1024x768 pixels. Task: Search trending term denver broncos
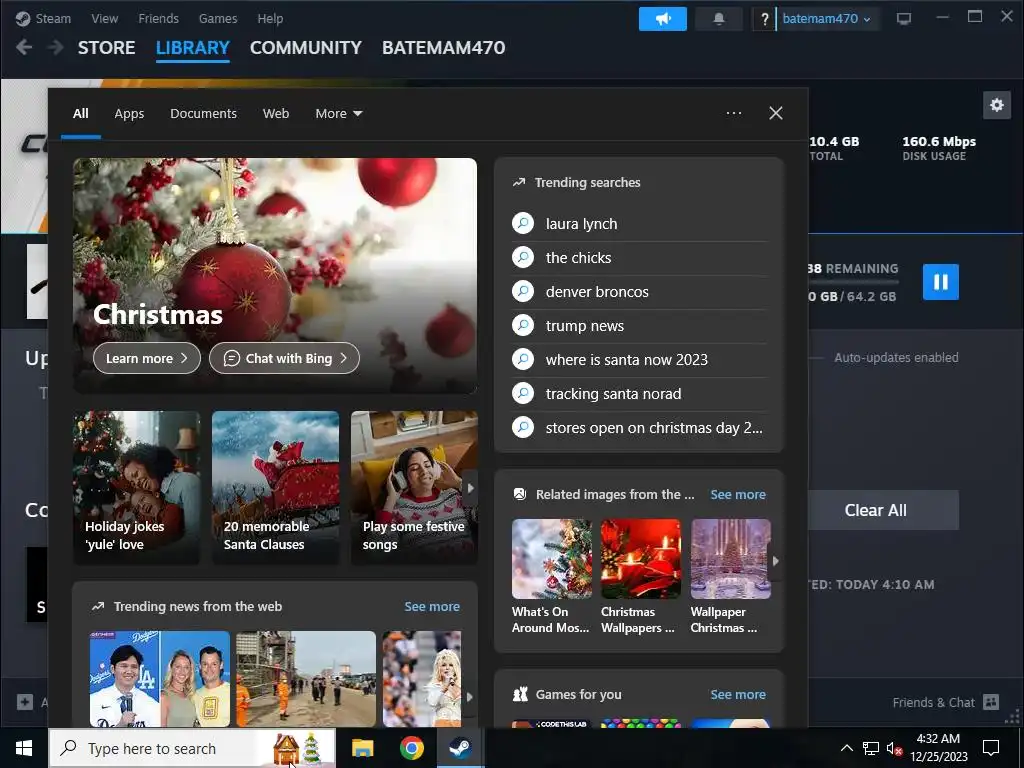[639, 292]
